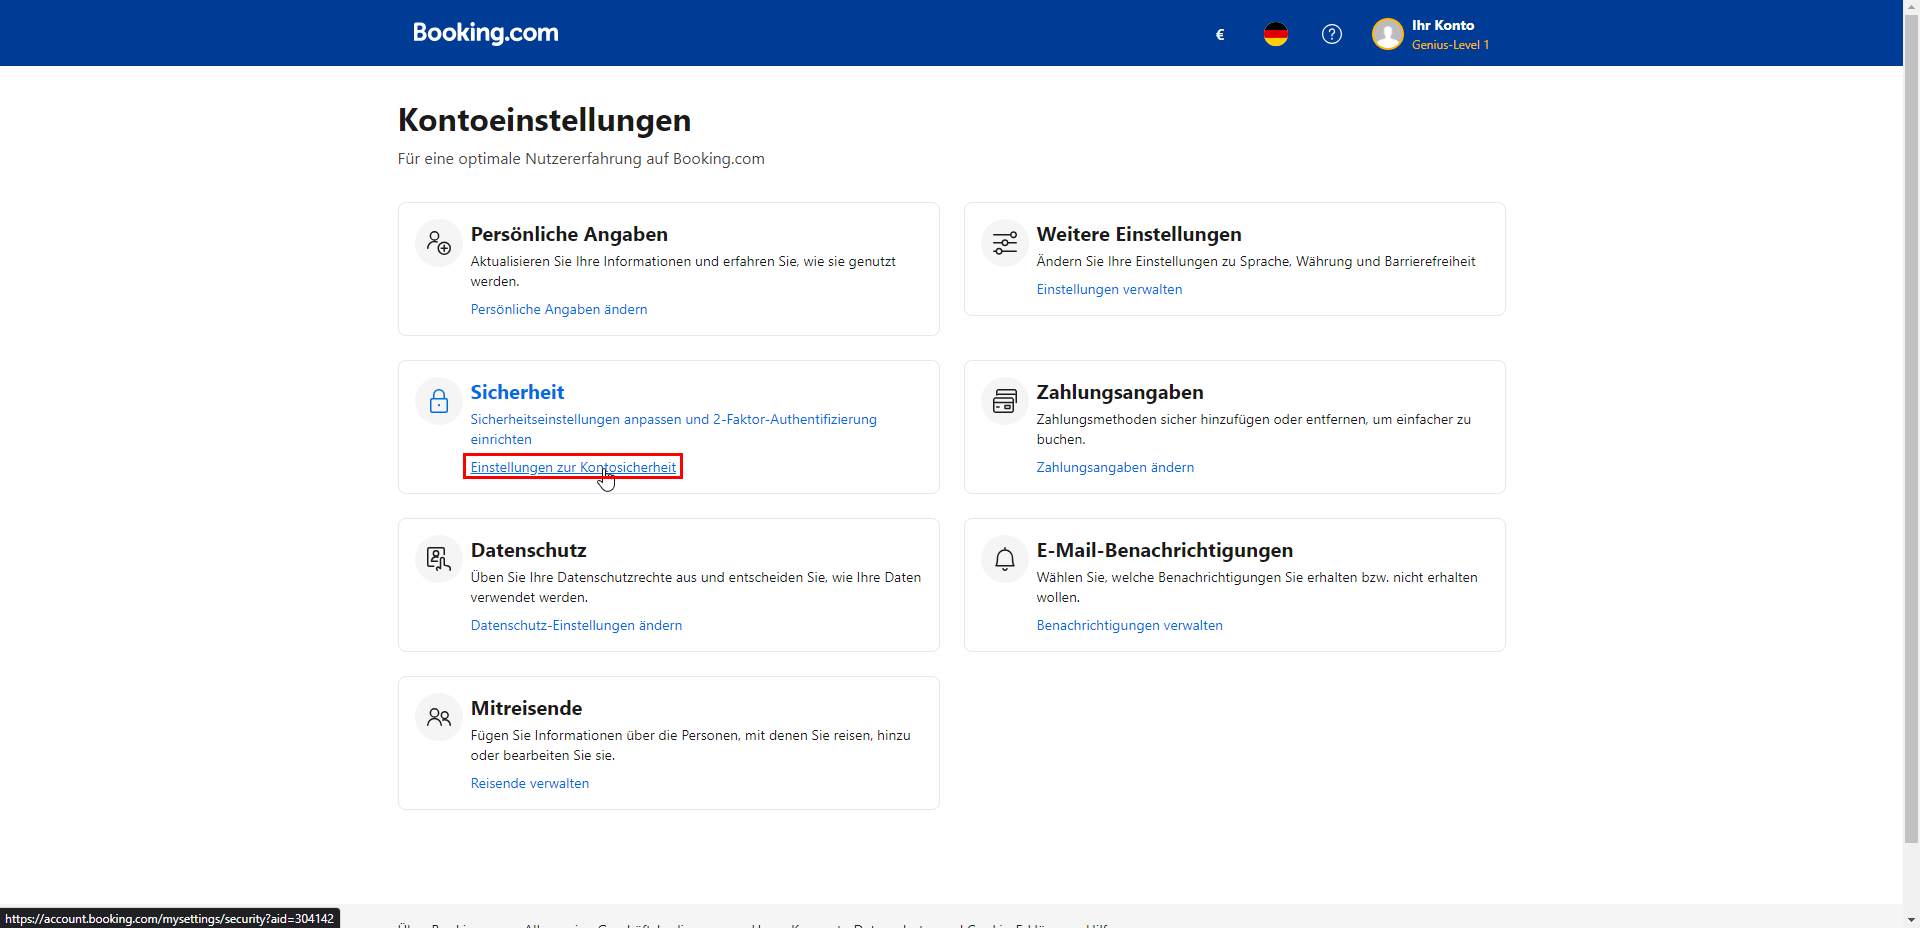Open the Euro currency selector
This screenshot has width=1920, height=928.
[x=1219, y=34]
